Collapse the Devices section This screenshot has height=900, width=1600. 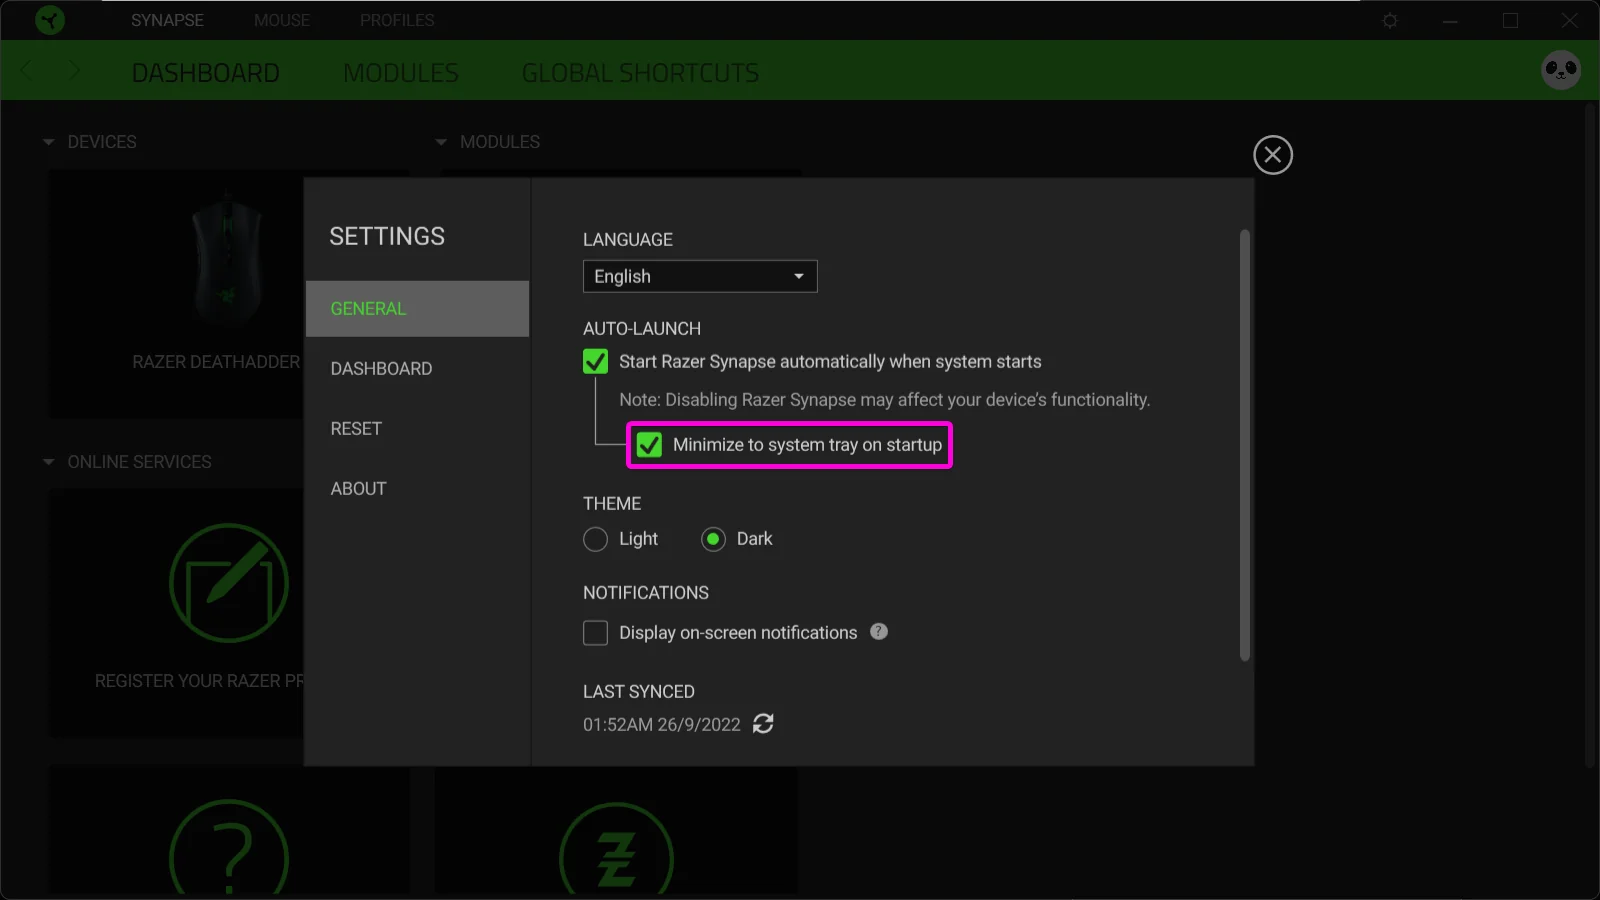tap(49, 142)
